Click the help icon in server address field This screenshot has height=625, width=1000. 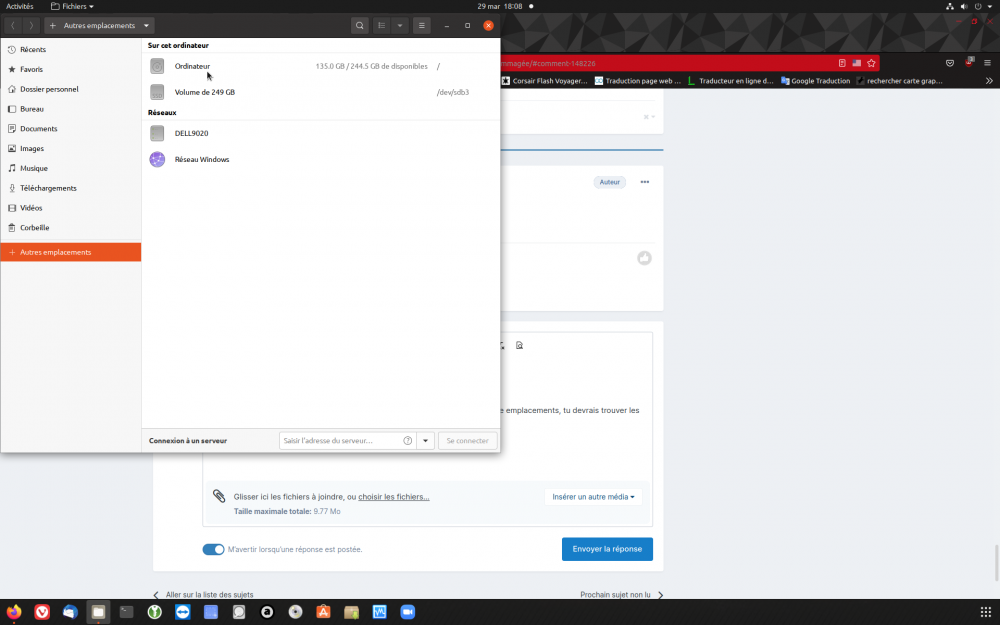pos(408,441)
